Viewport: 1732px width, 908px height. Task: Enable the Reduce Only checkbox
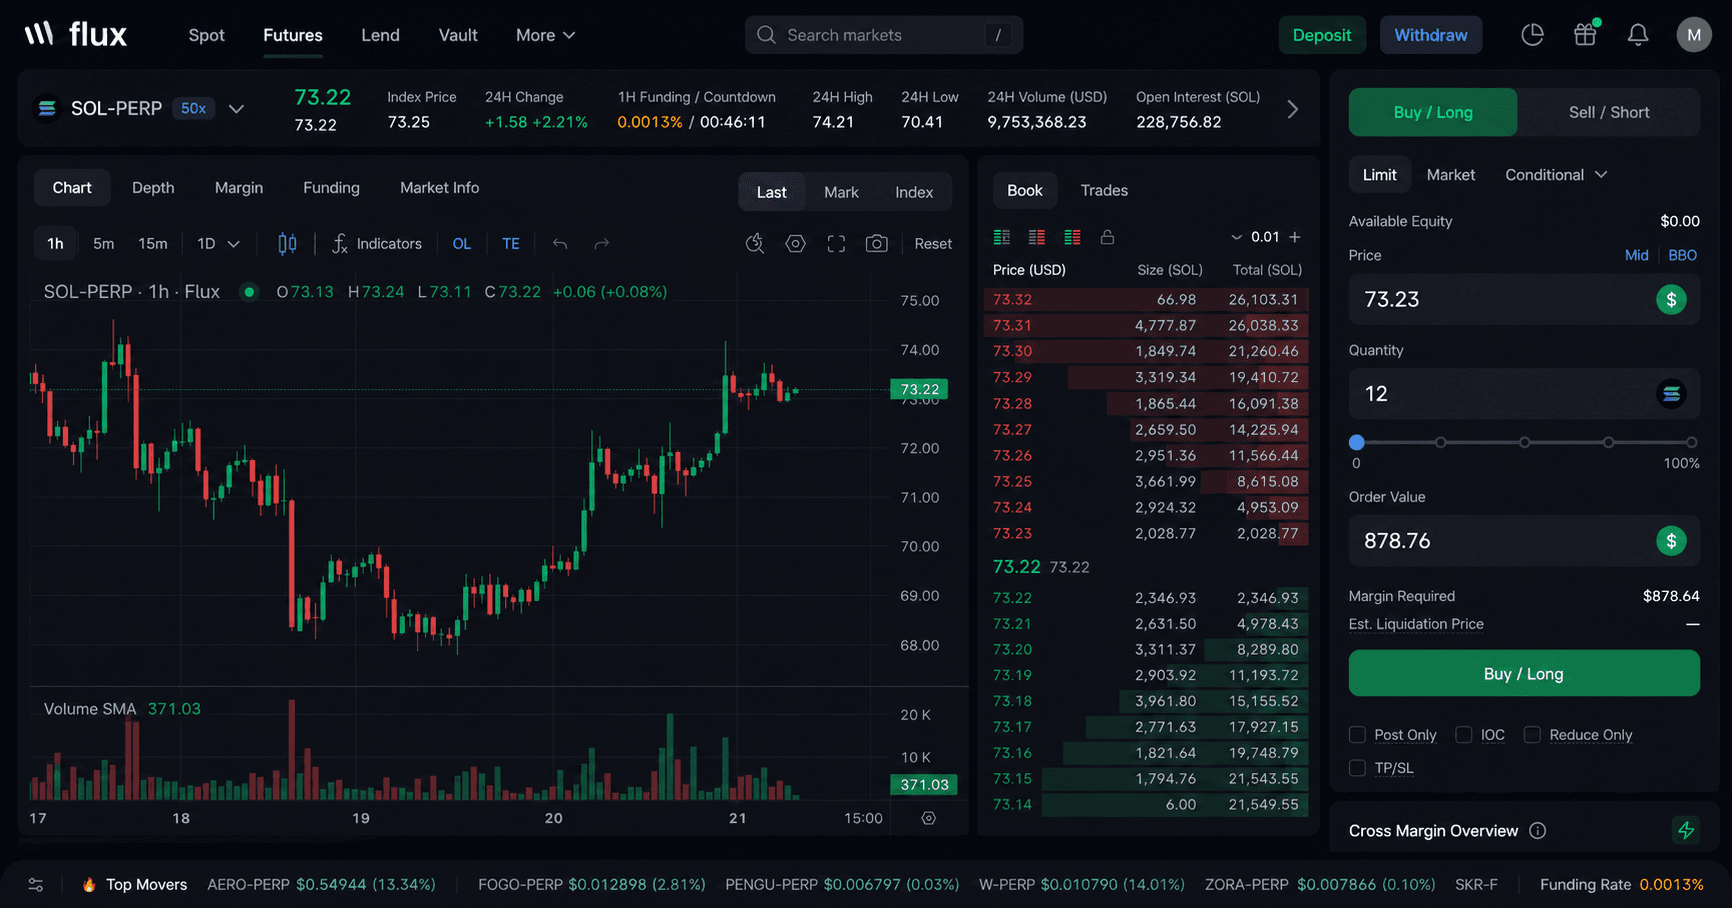[1532, 735]
